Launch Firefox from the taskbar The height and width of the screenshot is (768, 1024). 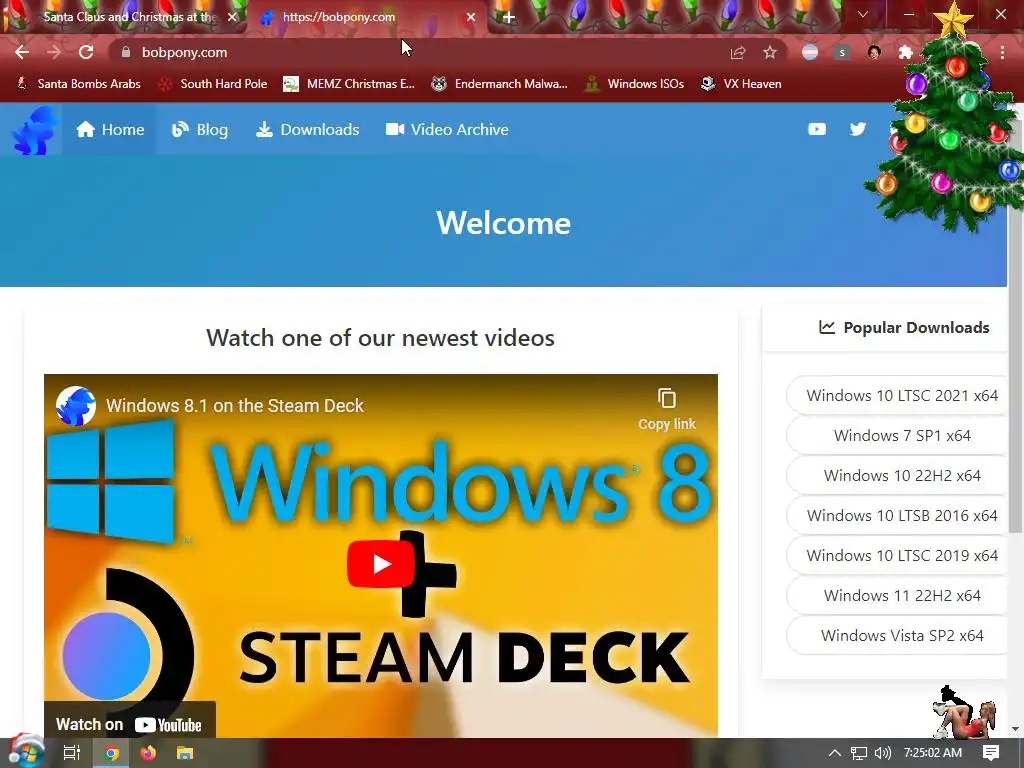[148, 753]
